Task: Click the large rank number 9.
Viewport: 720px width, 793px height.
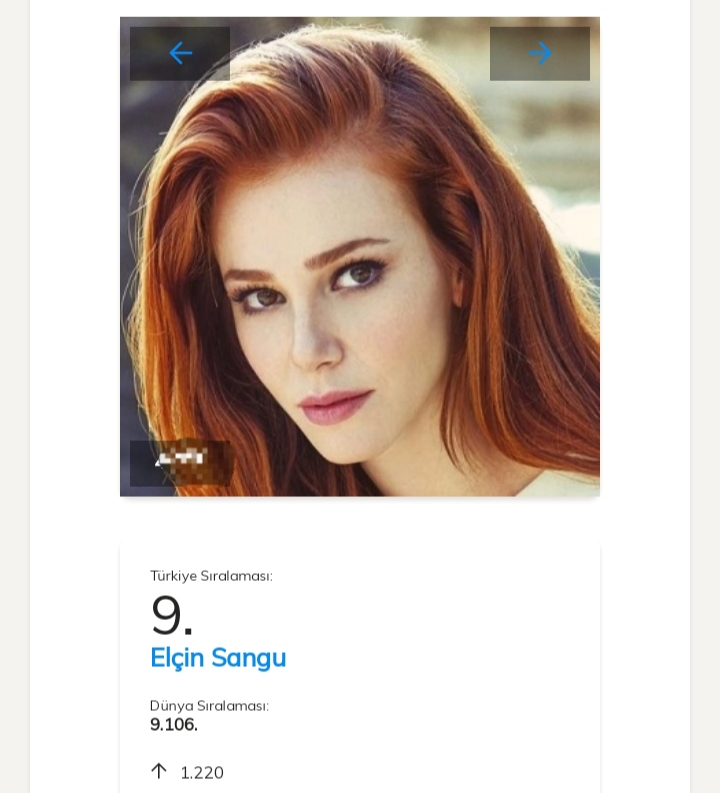Action: 171,615
